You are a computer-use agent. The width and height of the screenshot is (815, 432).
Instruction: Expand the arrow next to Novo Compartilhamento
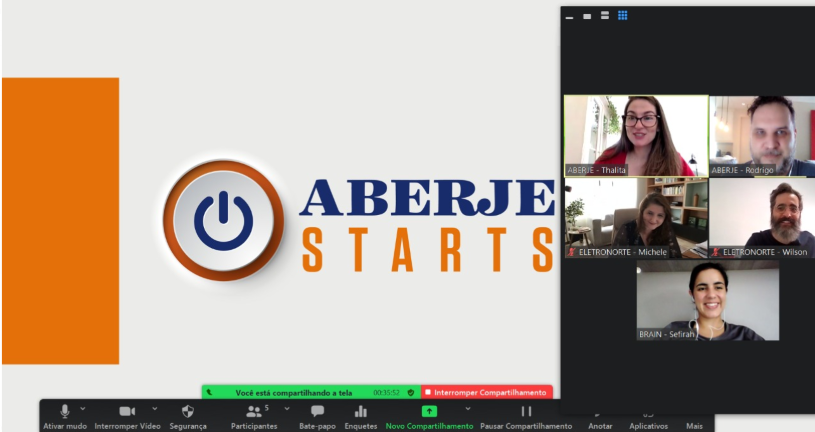[x=467, y=408]
